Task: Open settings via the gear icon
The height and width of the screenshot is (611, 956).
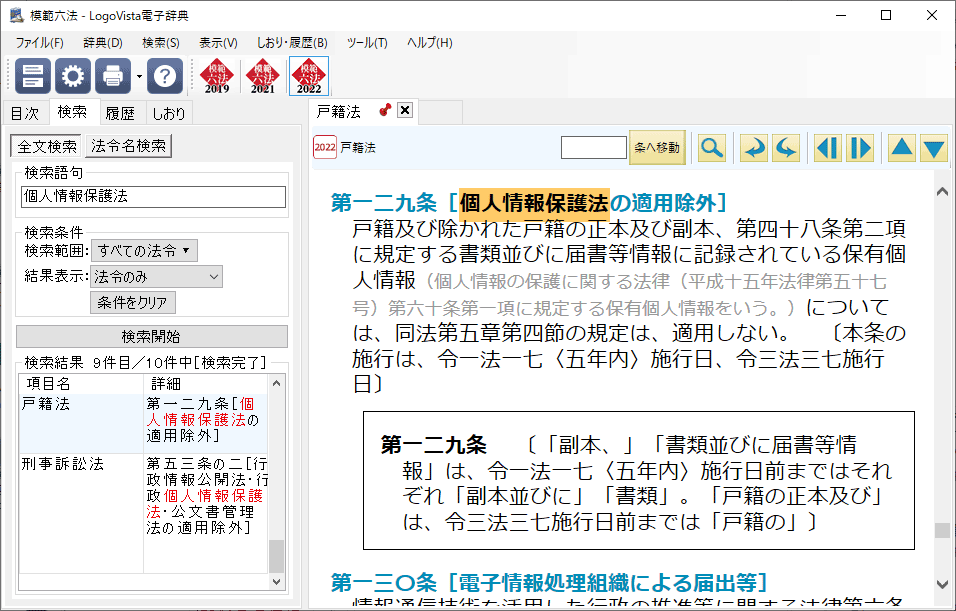Action: (73, 76)
